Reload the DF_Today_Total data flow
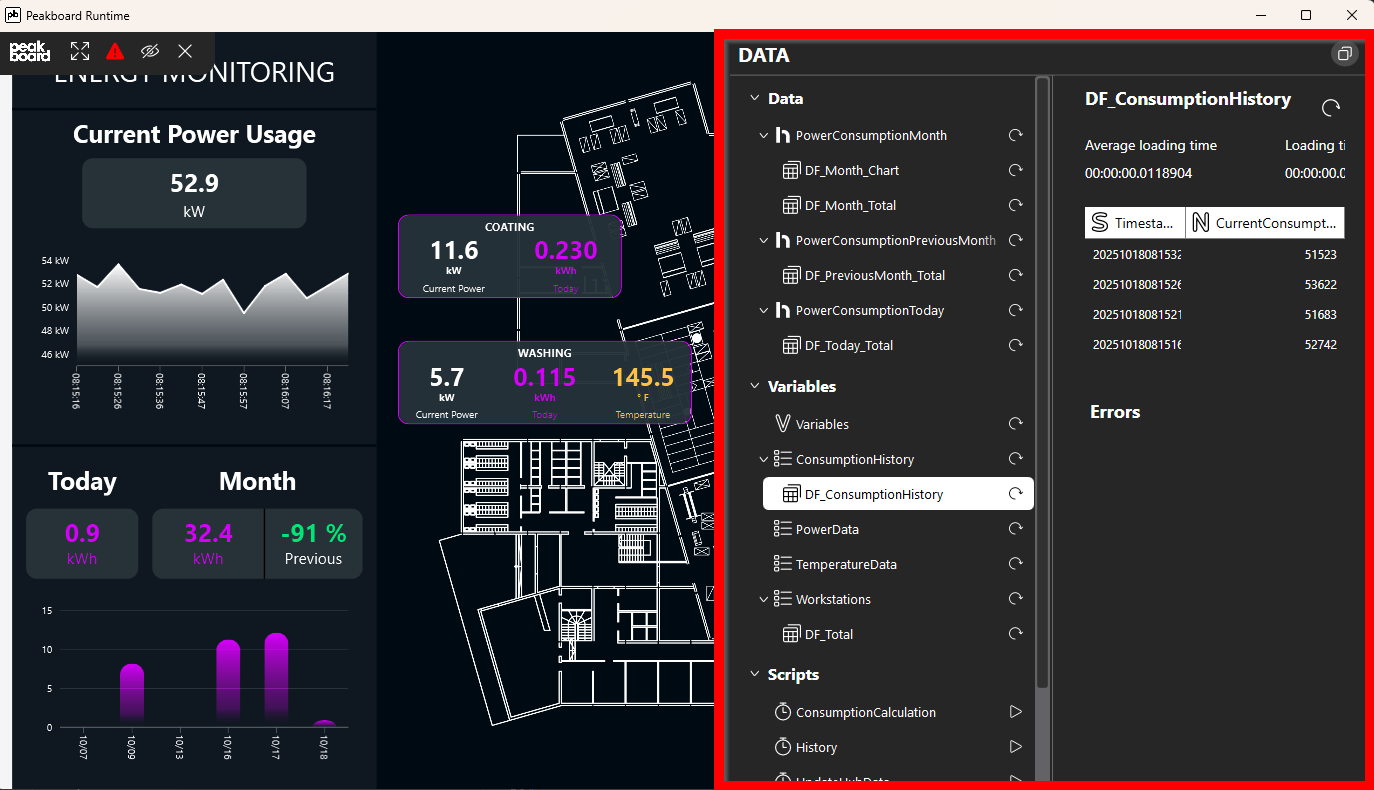Viewport: 1374px width, 790px height. (x=1015, y=345)
